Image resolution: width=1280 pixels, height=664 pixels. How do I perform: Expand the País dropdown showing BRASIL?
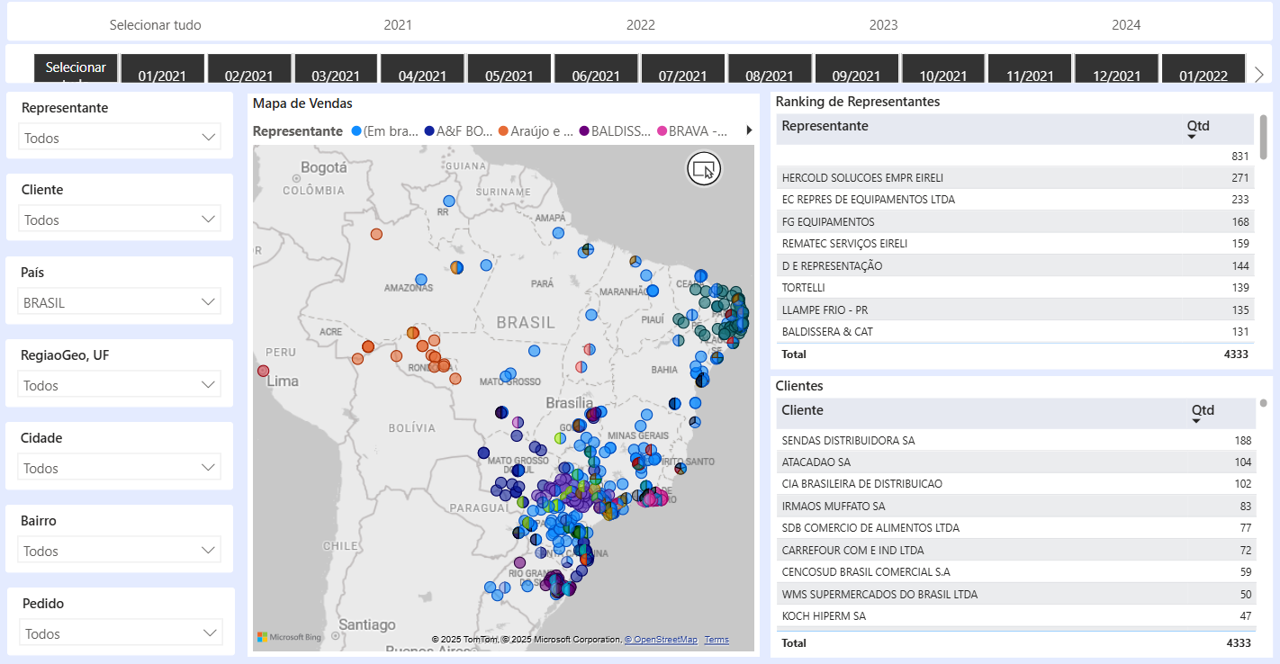(x=120, y=302)
